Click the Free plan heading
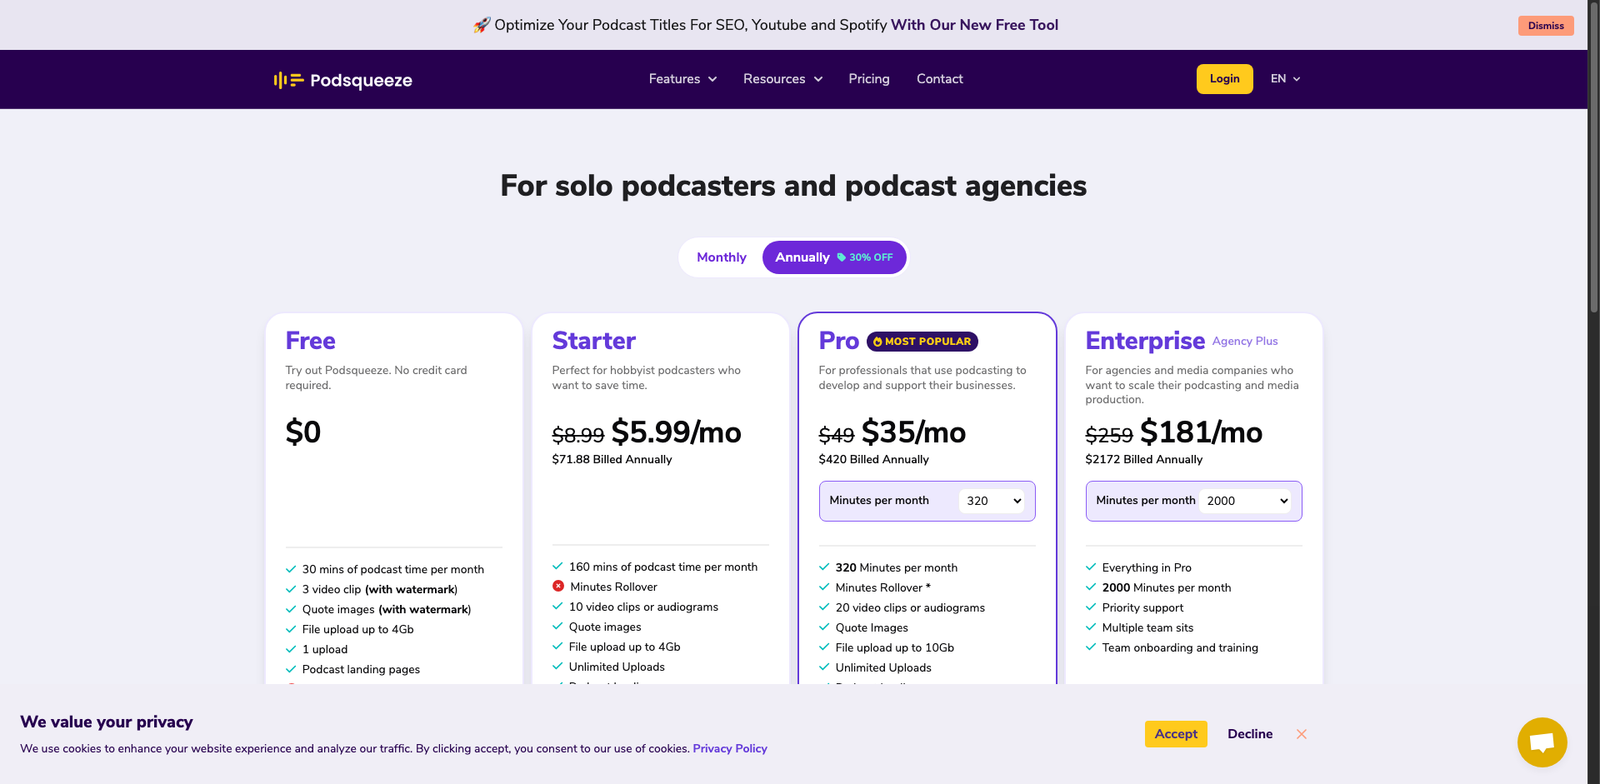This screenshot has height=784, width=1600. click(310, 341)
